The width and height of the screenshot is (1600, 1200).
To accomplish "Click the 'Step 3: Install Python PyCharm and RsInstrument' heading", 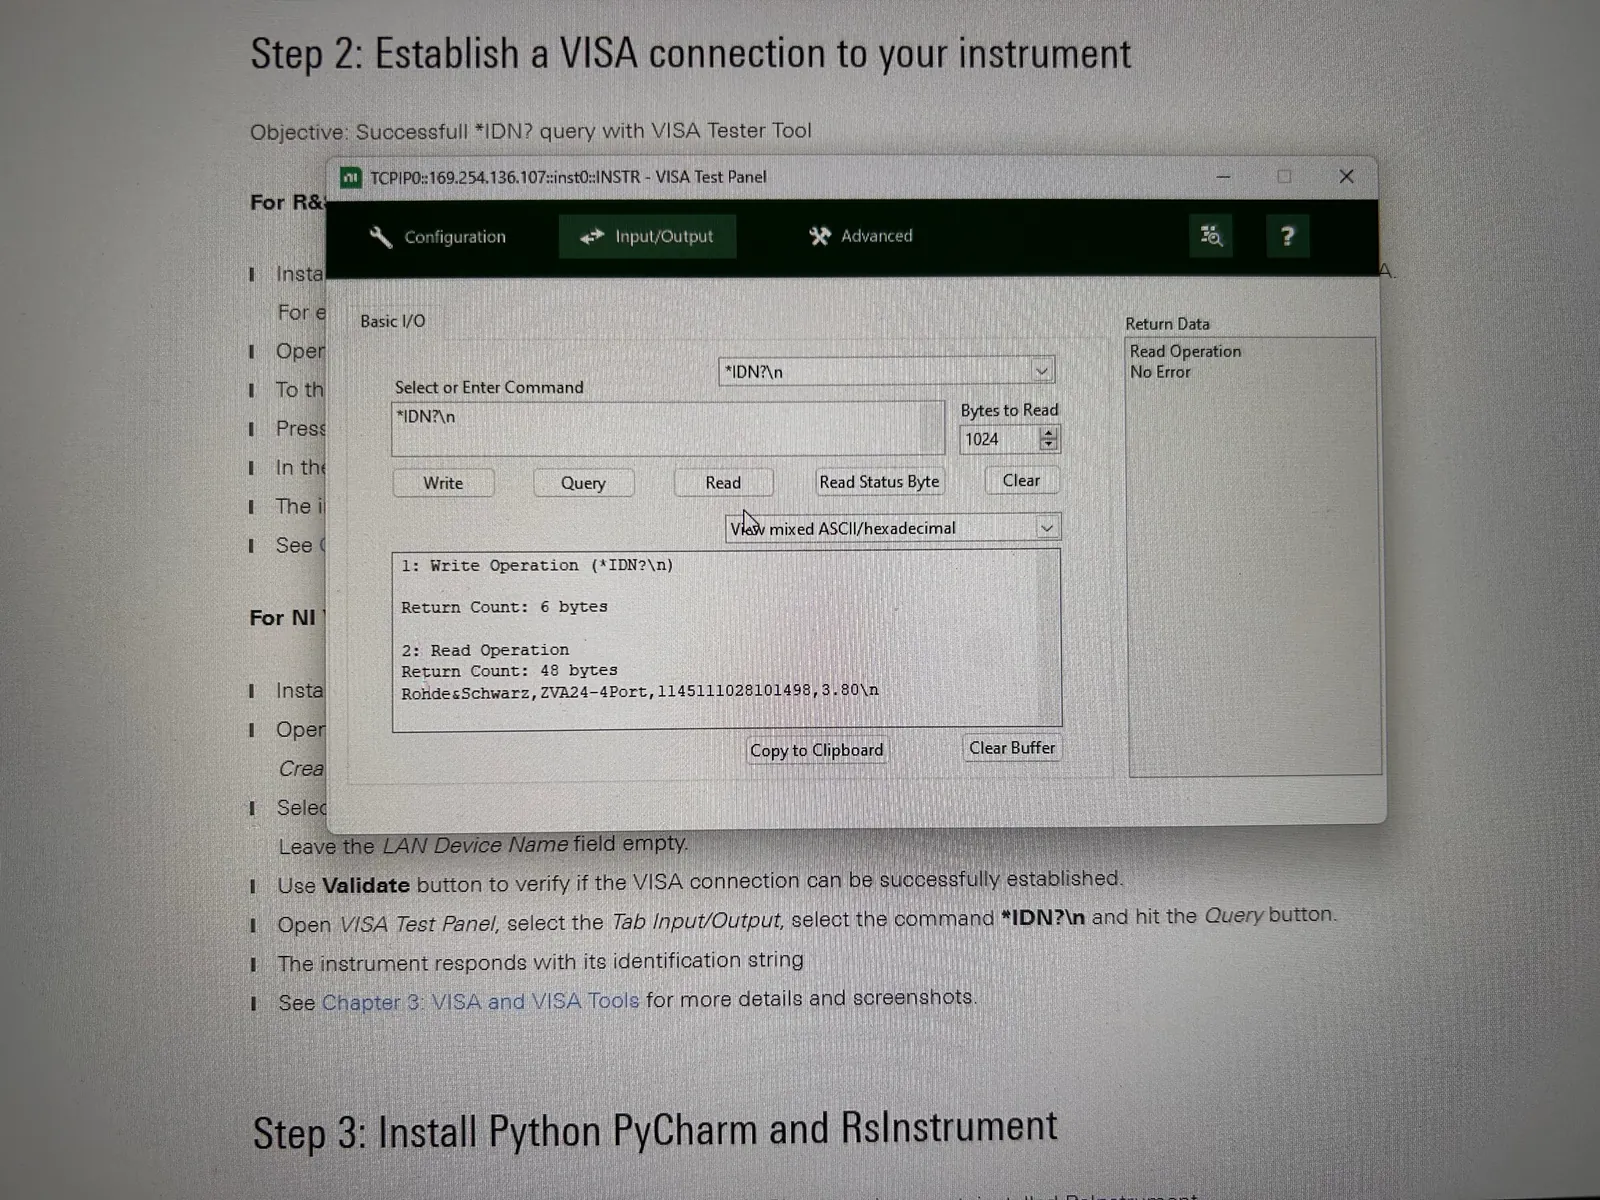I will [x=655, y=1131].
